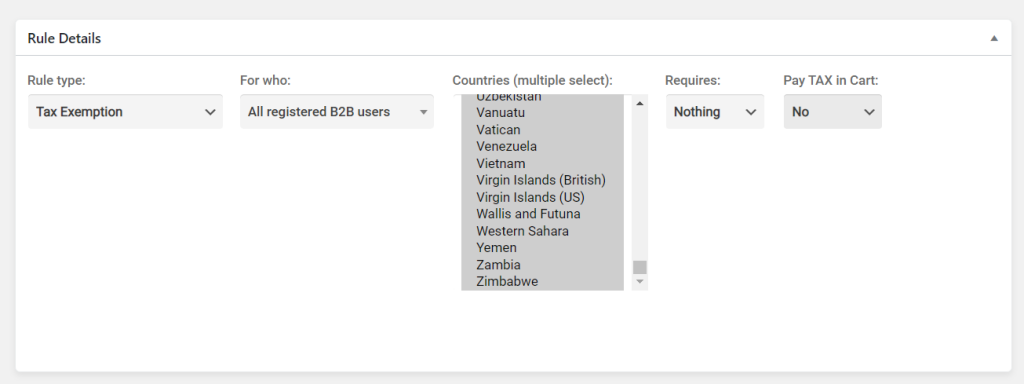
Task: Click the country list scroll up arrow
Action: [x=640, y=103]
